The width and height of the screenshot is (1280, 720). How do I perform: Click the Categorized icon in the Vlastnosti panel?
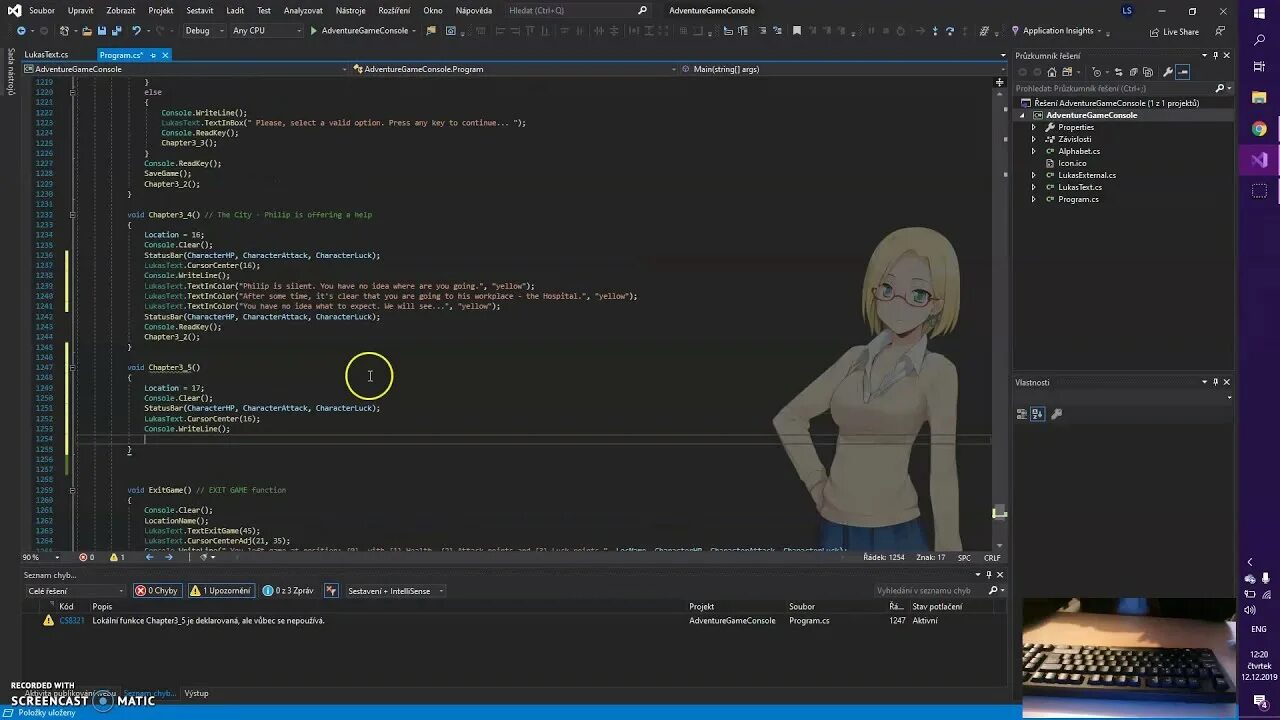1022,414
